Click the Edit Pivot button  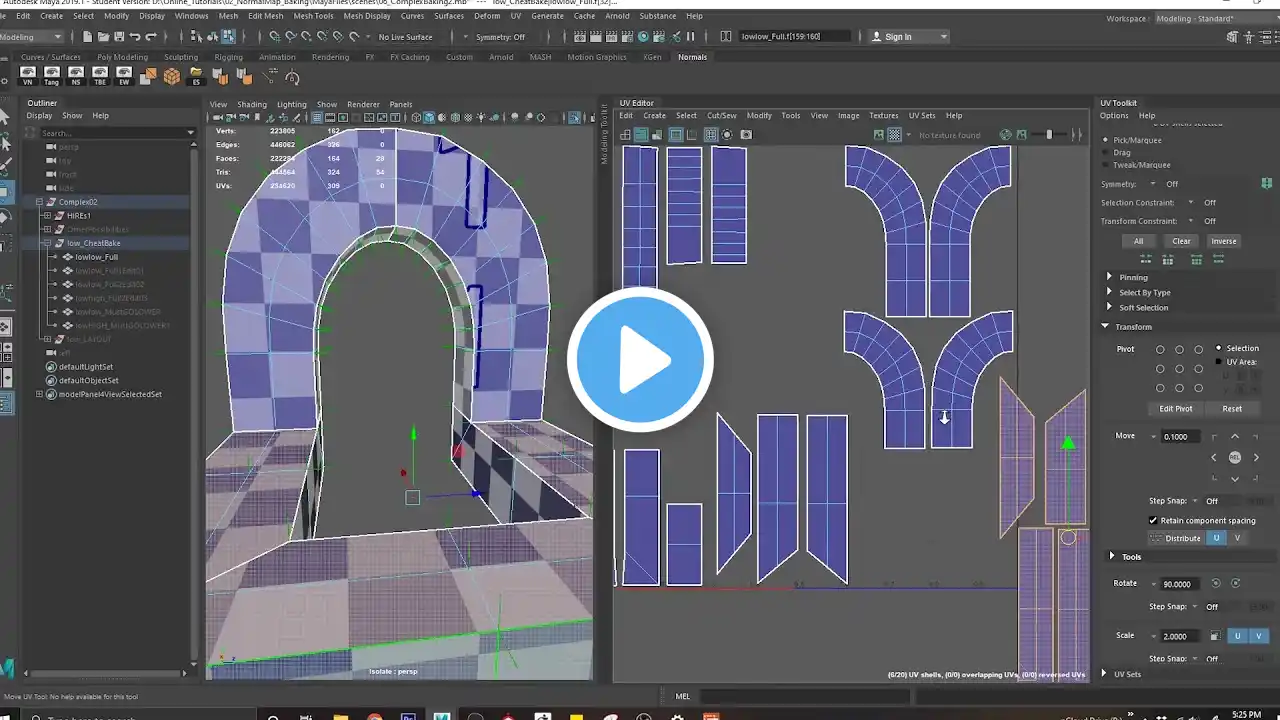point(1175,409)
